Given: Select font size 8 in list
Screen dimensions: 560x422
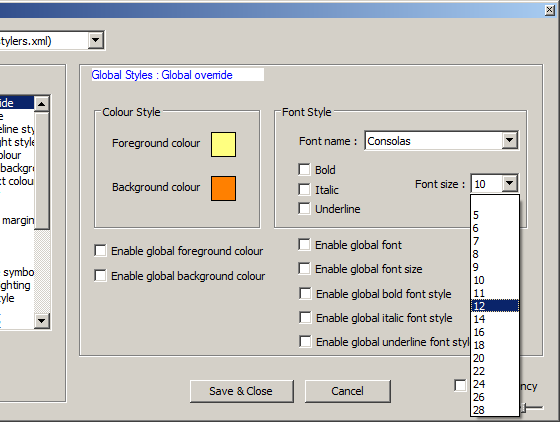Looking at the screenshot, I should click(495, 254).
